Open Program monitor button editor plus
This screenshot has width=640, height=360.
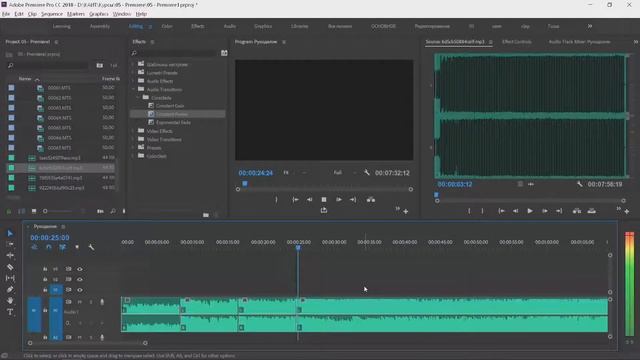[406, 211]
